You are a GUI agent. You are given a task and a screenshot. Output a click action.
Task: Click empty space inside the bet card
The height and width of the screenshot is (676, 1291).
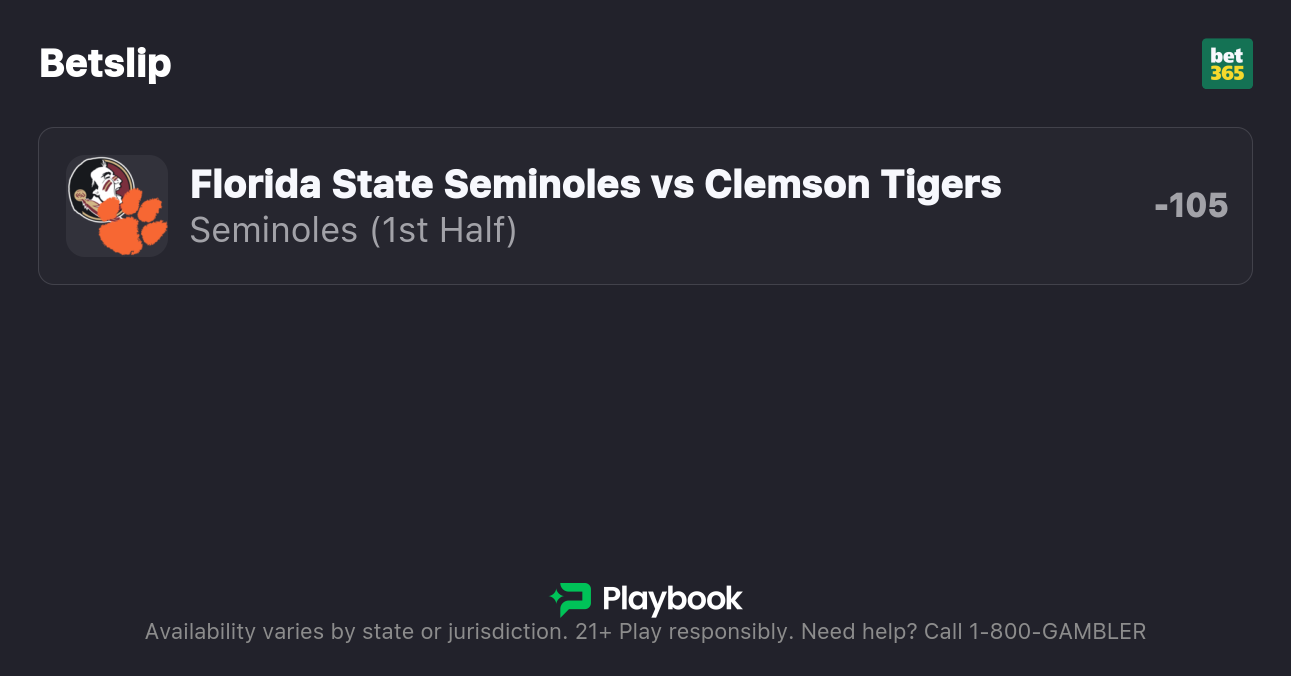click(x=800, y=250)
